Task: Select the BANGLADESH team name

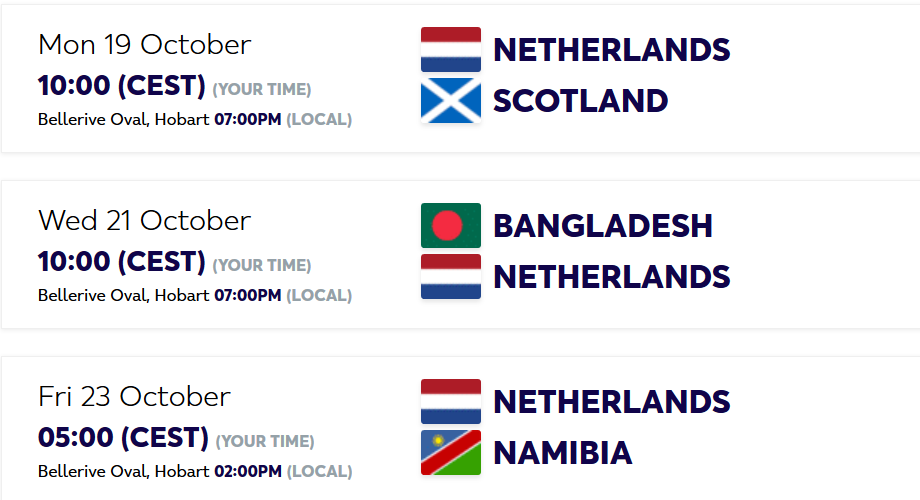Action: (x=603, y=226)
